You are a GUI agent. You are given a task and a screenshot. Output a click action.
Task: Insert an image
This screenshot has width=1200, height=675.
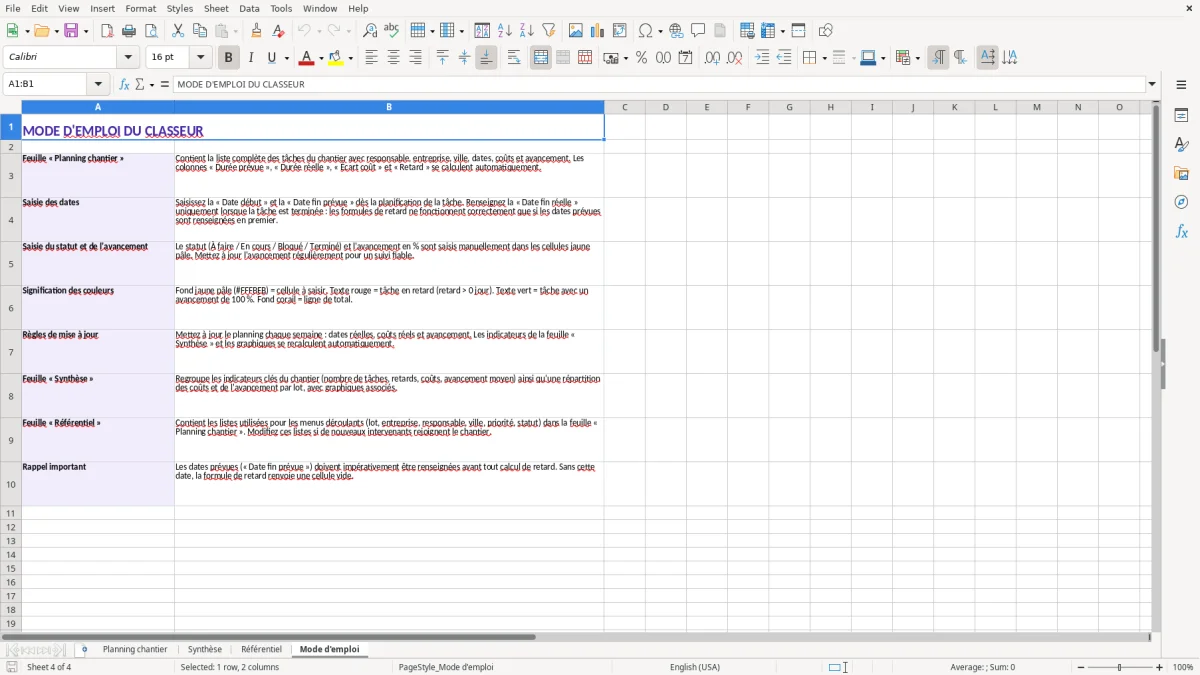coord(576,31)
